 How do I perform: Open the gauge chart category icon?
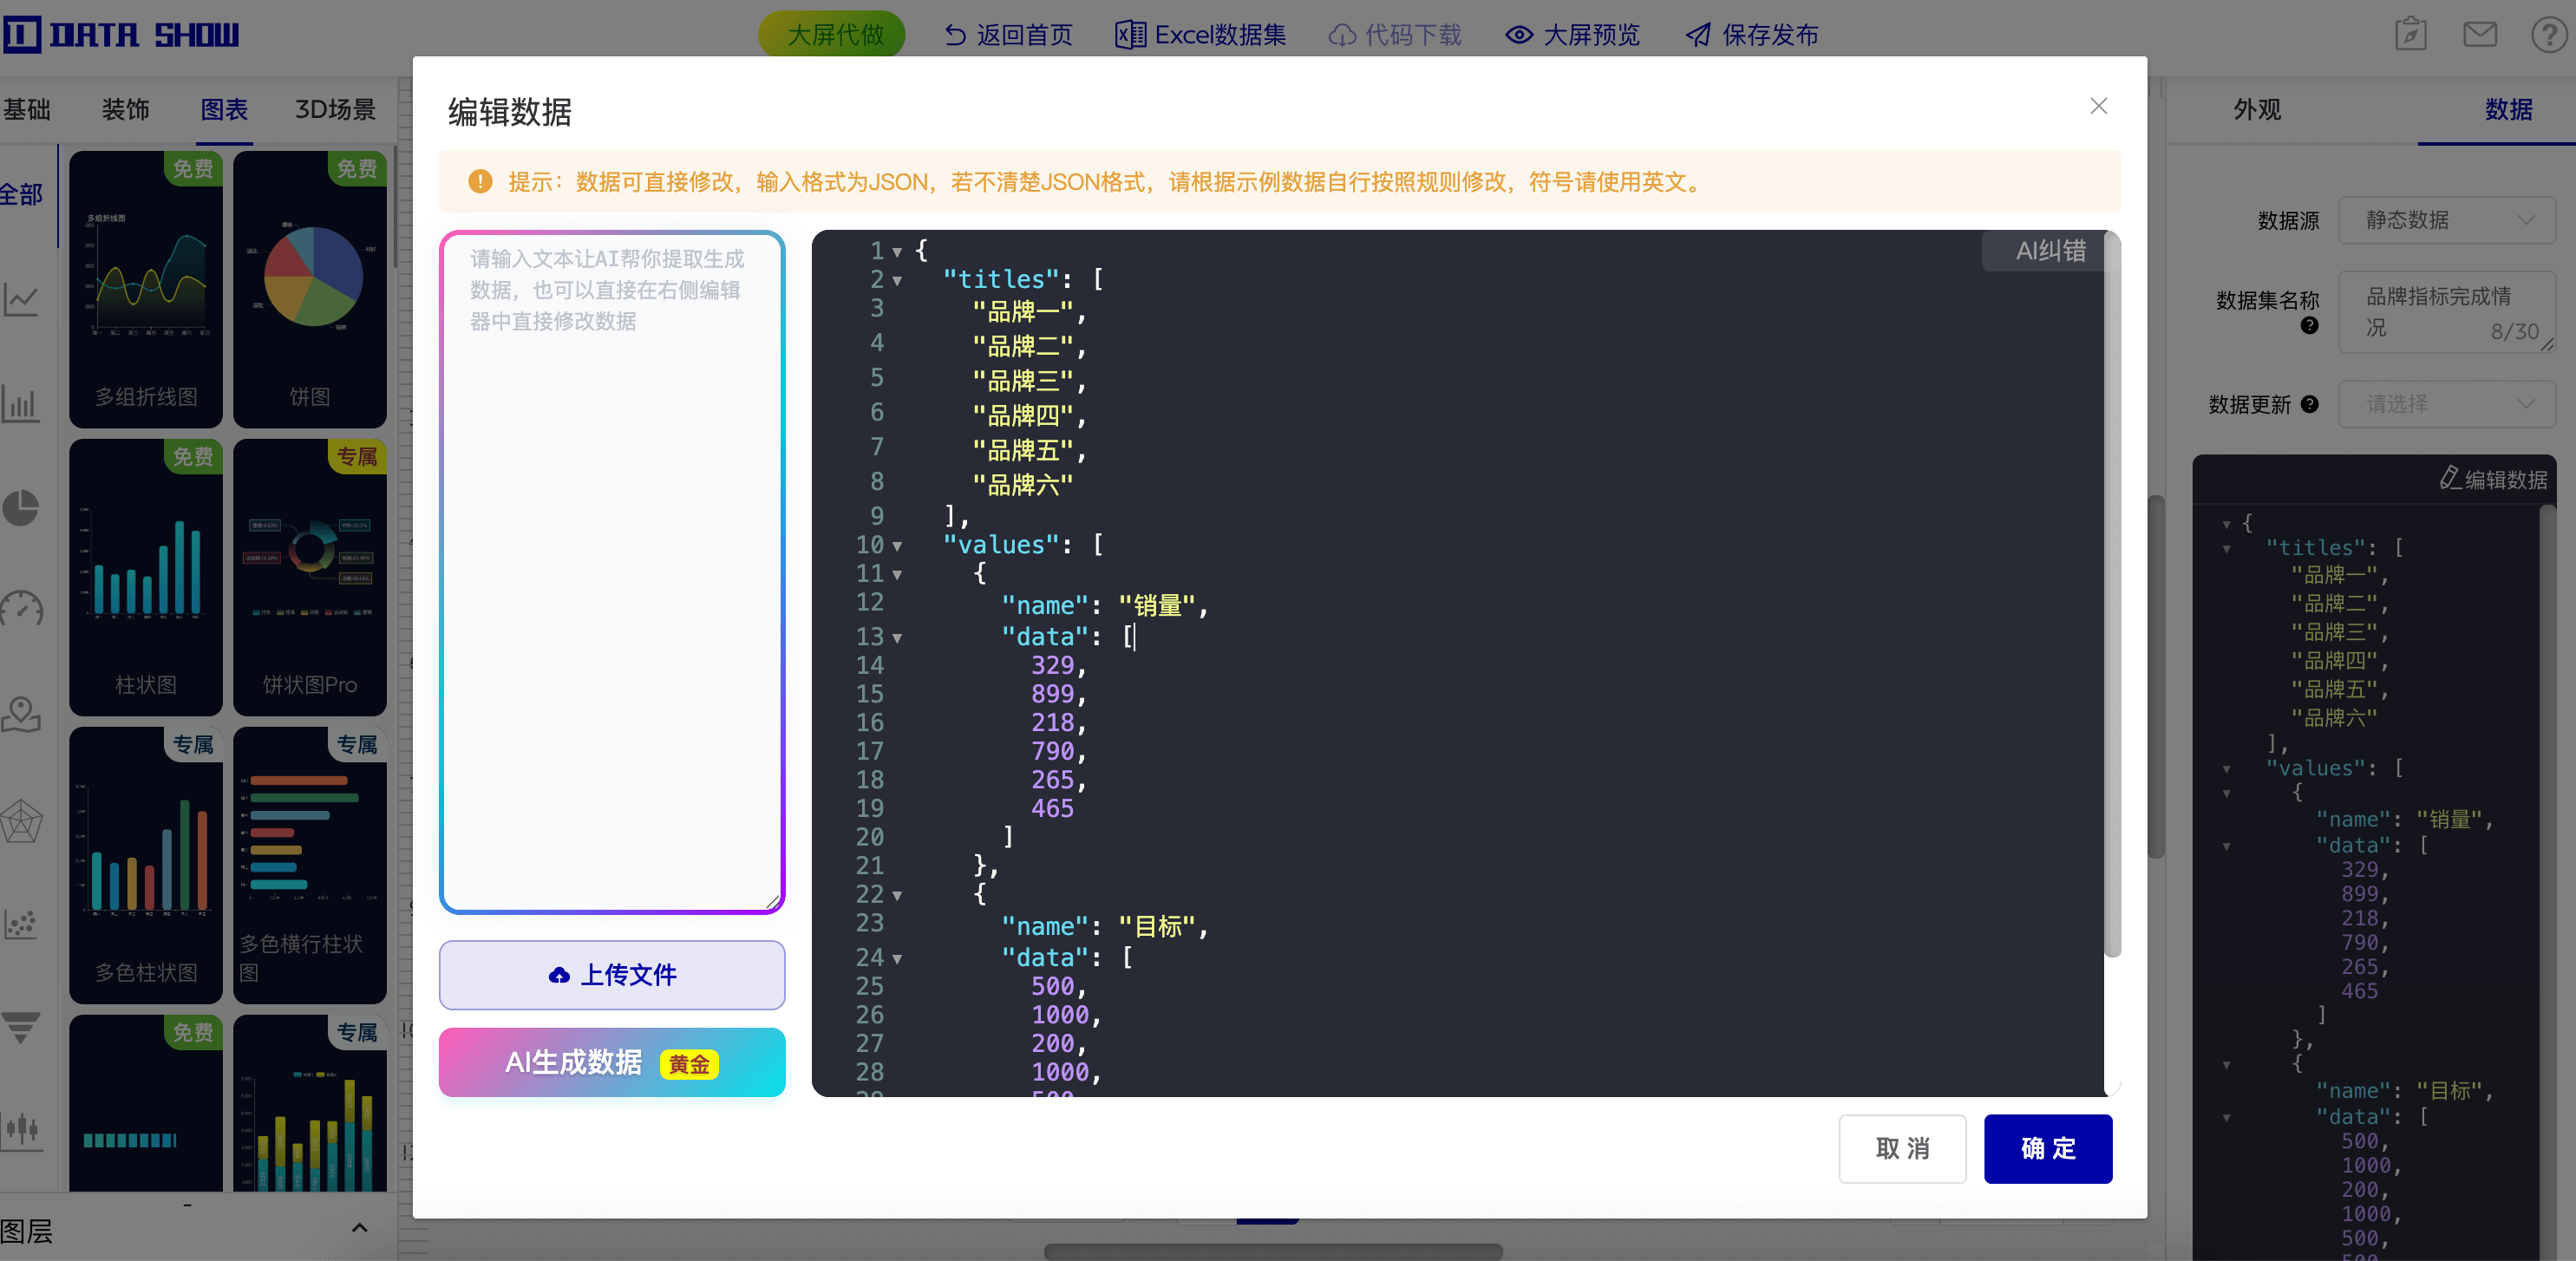click(21, 609)
